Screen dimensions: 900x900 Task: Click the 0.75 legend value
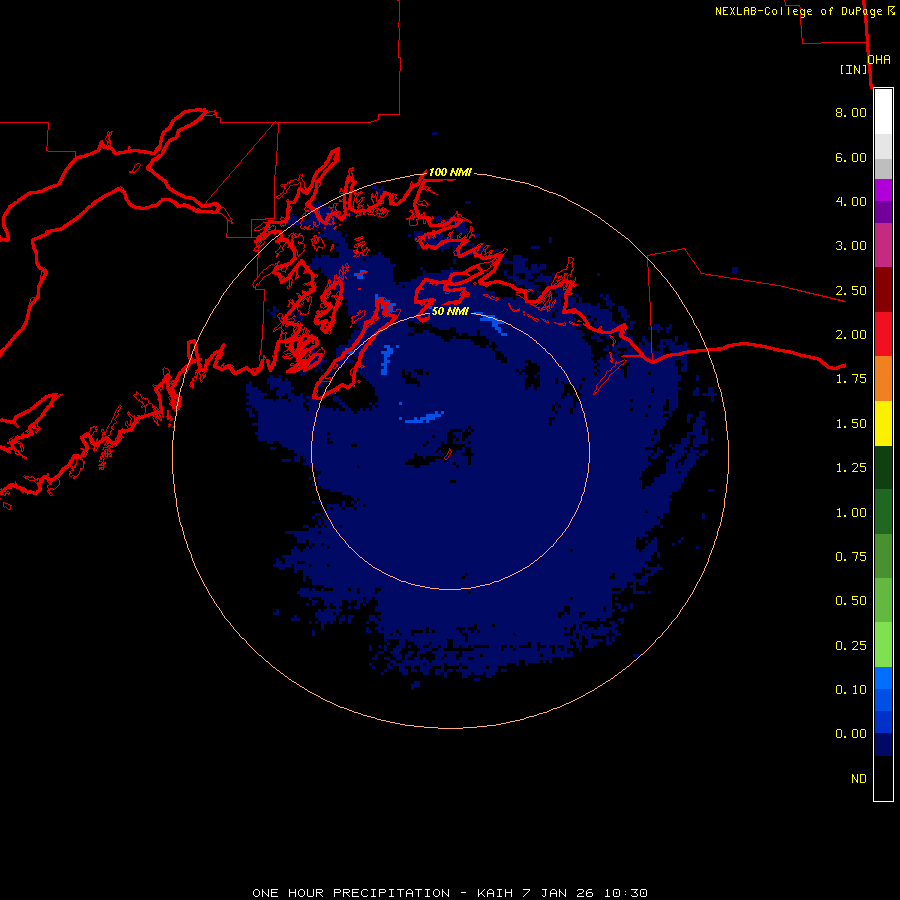851,557
